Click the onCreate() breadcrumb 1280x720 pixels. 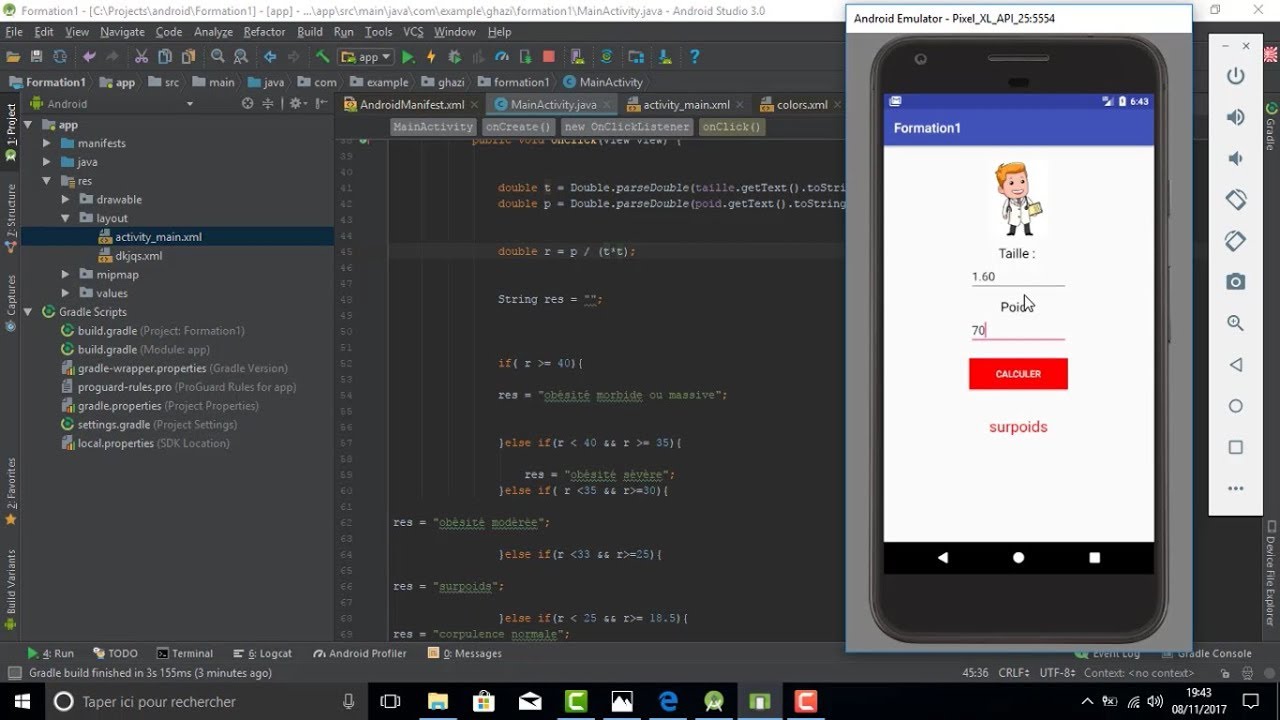pos(518,127)
